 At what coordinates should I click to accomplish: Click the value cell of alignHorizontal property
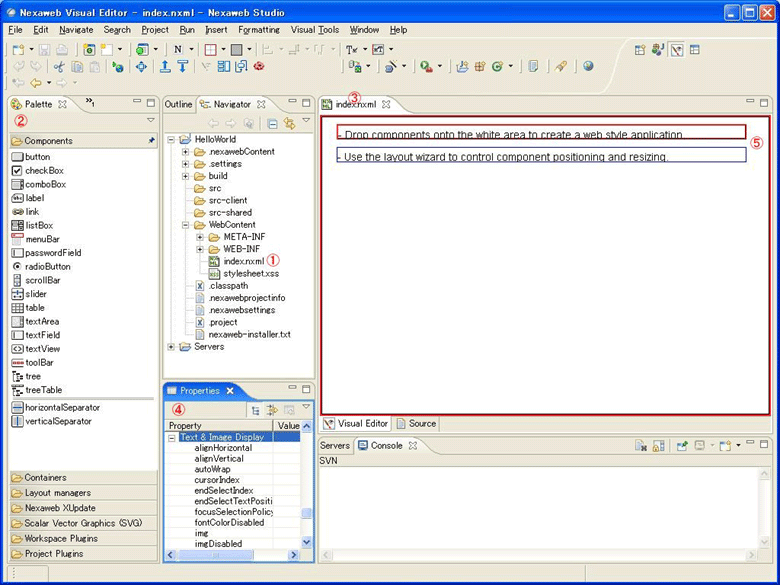[x=287, y=448]
